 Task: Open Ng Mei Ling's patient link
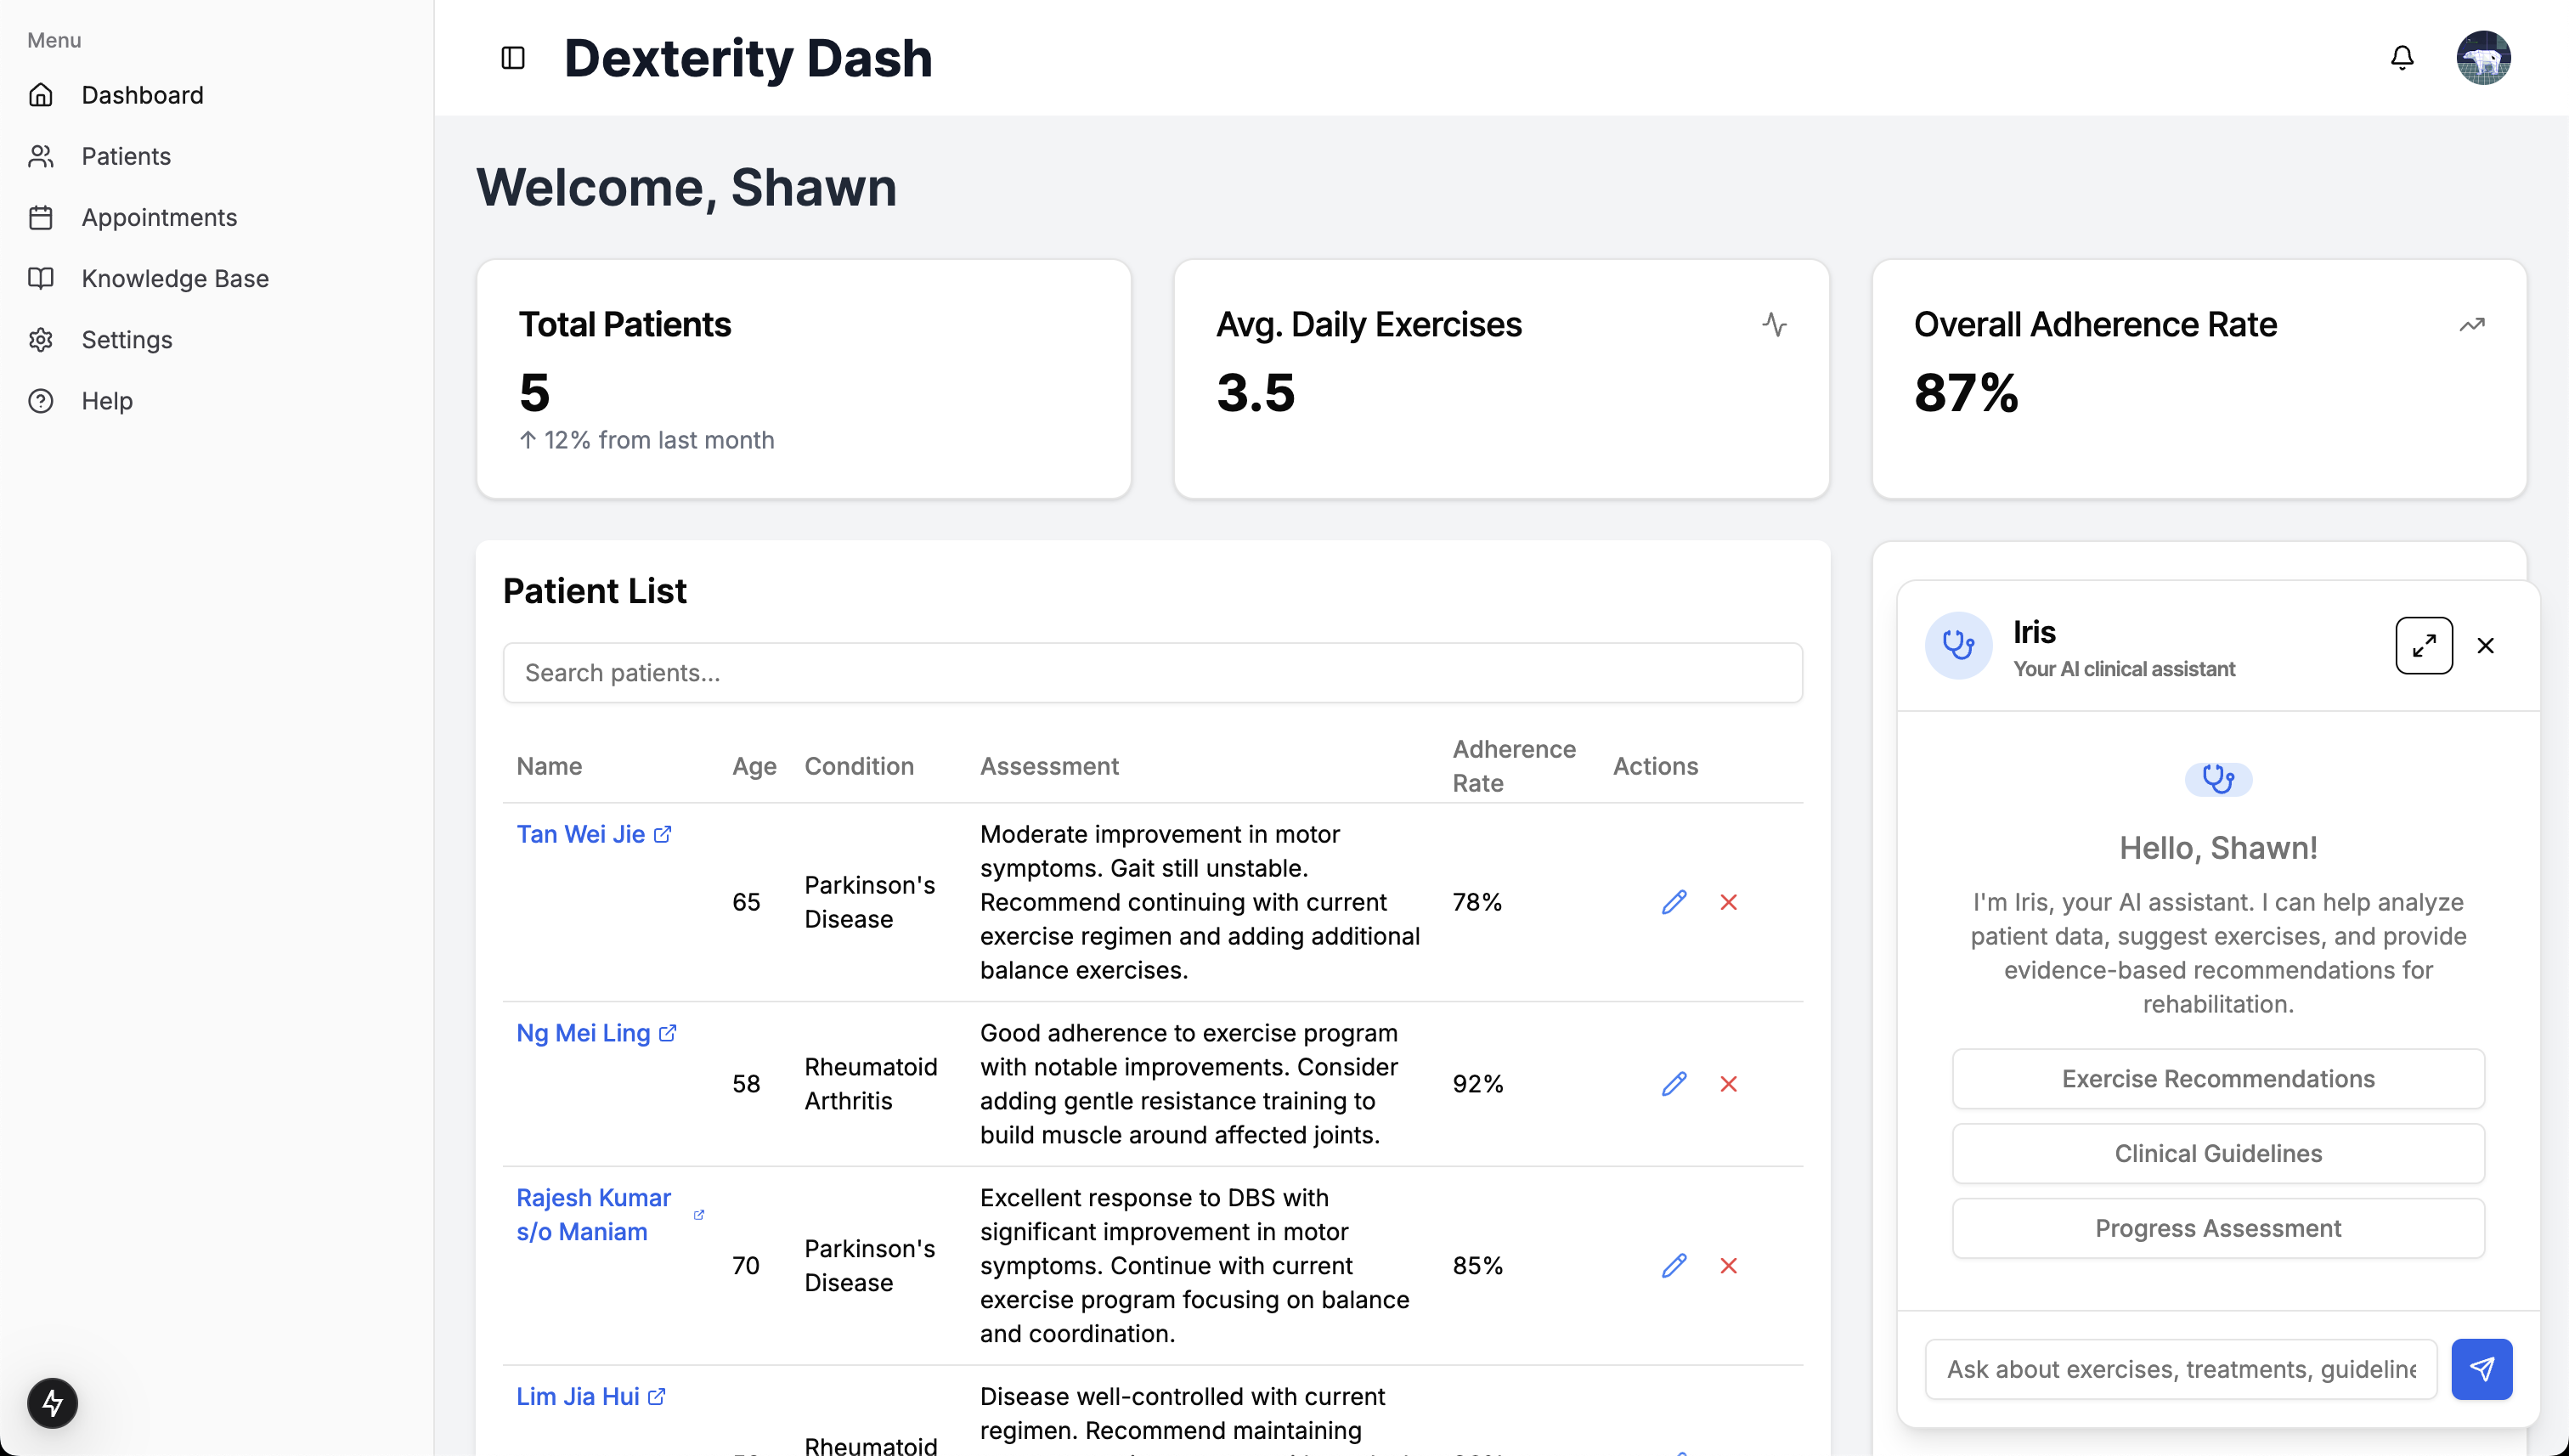pyautogui.click(x=583, y=1033)
